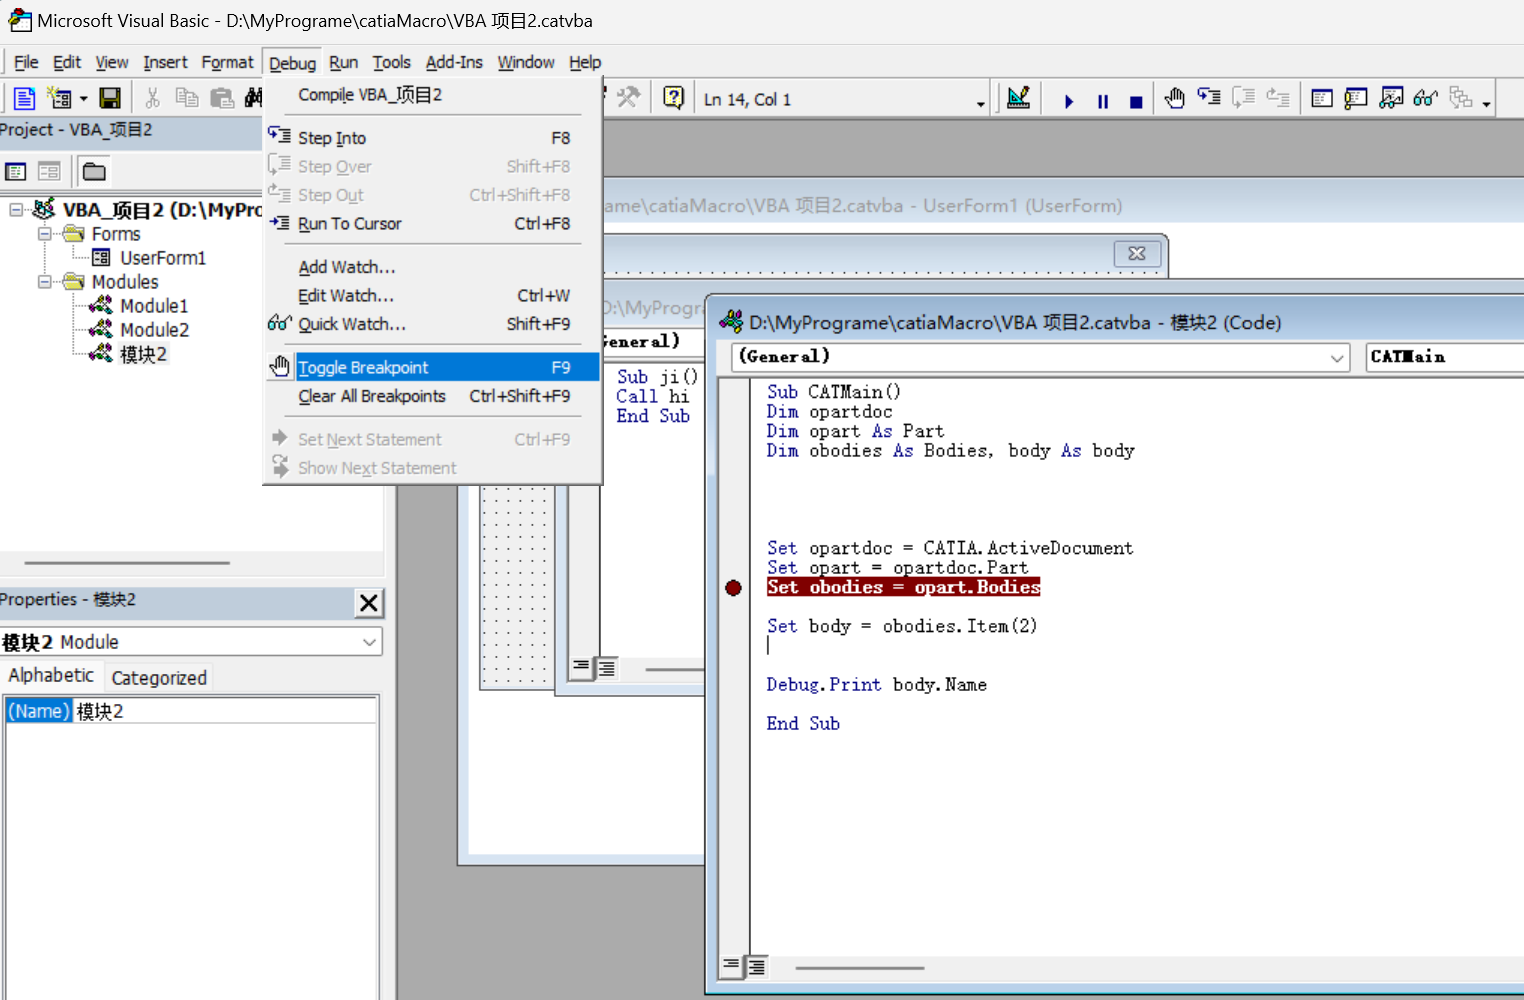Run Sub with play button
This screenshot has width=1524, height=1000.
click(1069, 101)
